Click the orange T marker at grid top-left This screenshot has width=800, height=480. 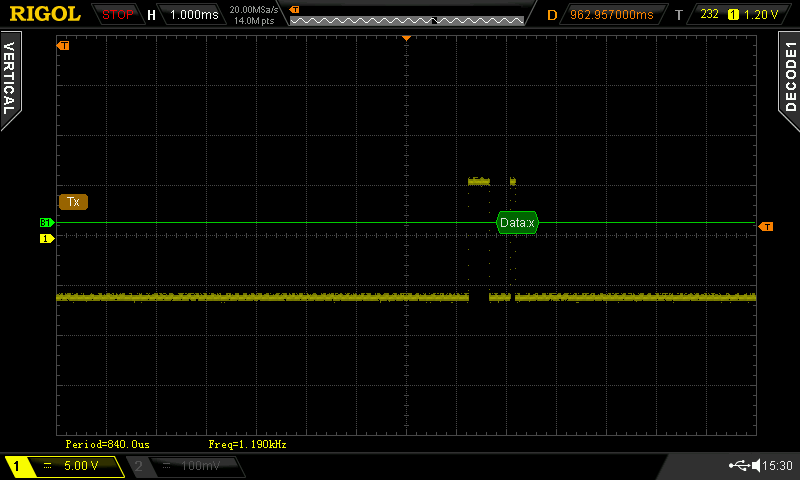(64, 46)
